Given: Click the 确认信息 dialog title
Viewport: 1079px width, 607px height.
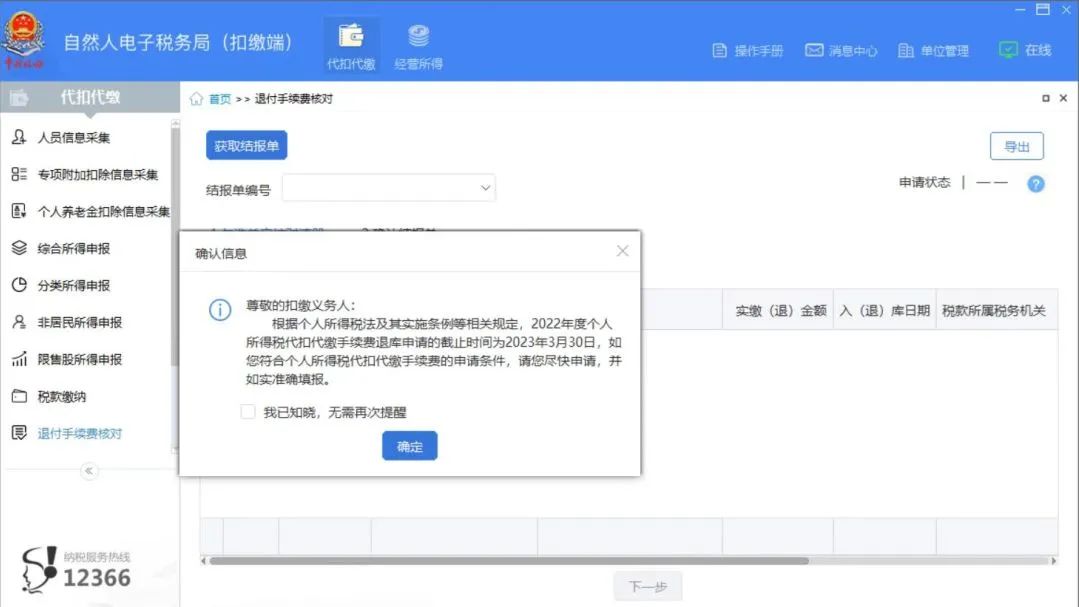Looking at the screenshot, I should point(221,253).
